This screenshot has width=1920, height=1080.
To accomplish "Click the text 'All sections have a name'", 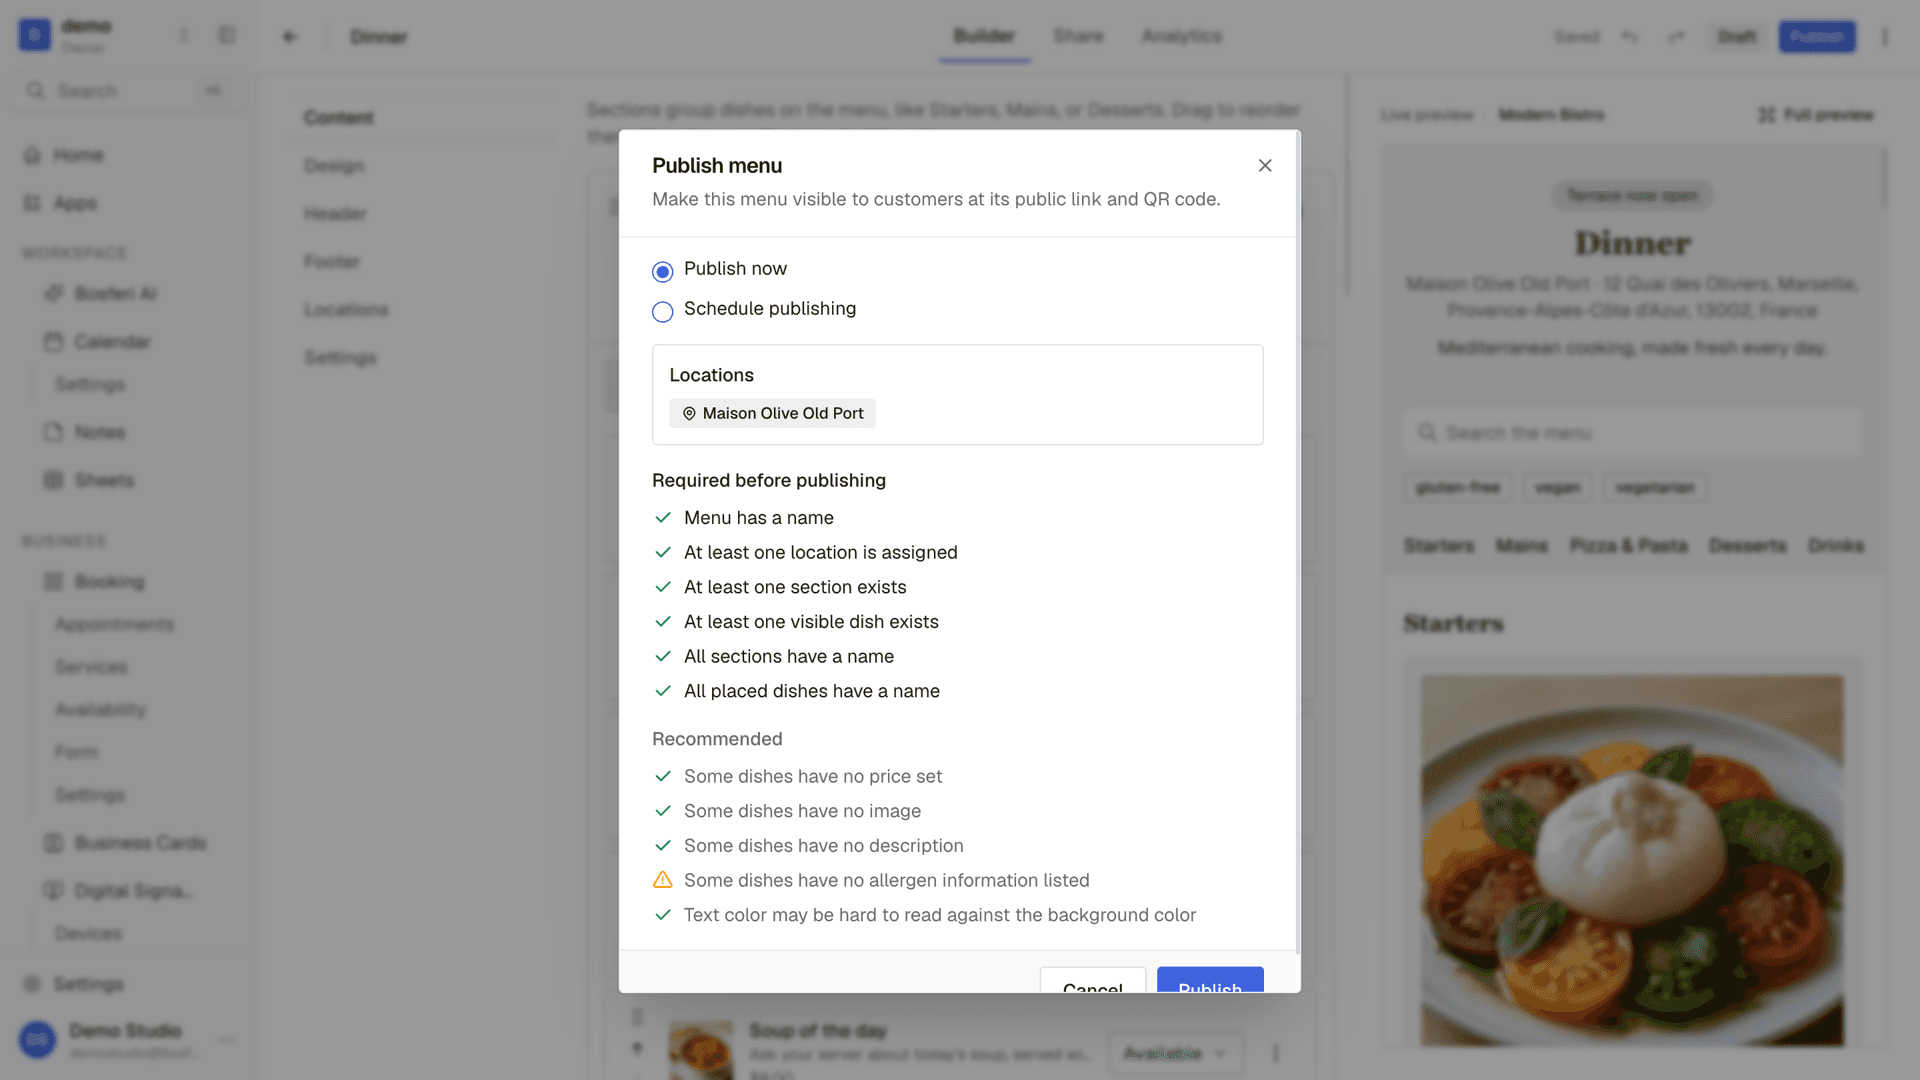I will point(788,656).
